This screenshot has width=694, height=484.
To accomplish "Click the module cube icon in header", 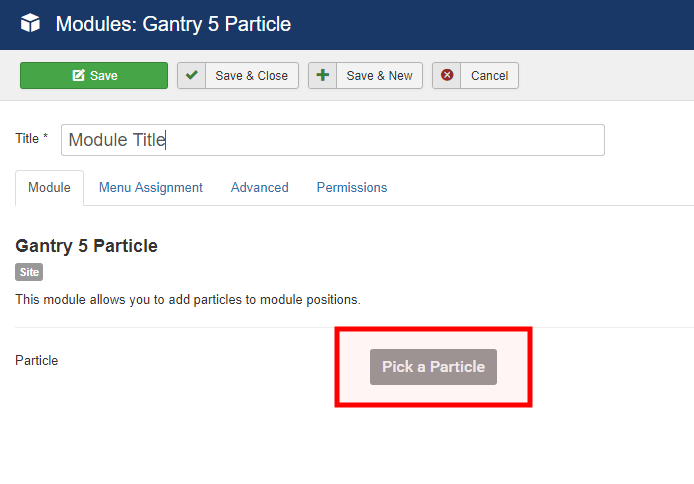I will tap(30, 24).
